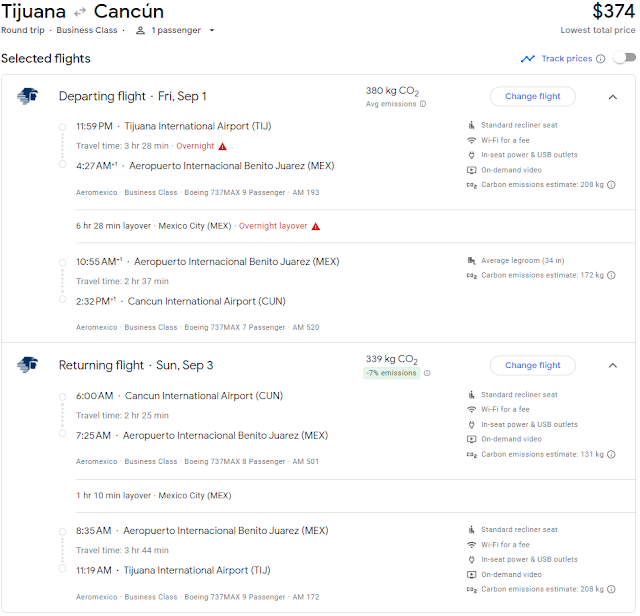Click the 339 kg CO2 emissions value

coord(393,360)
